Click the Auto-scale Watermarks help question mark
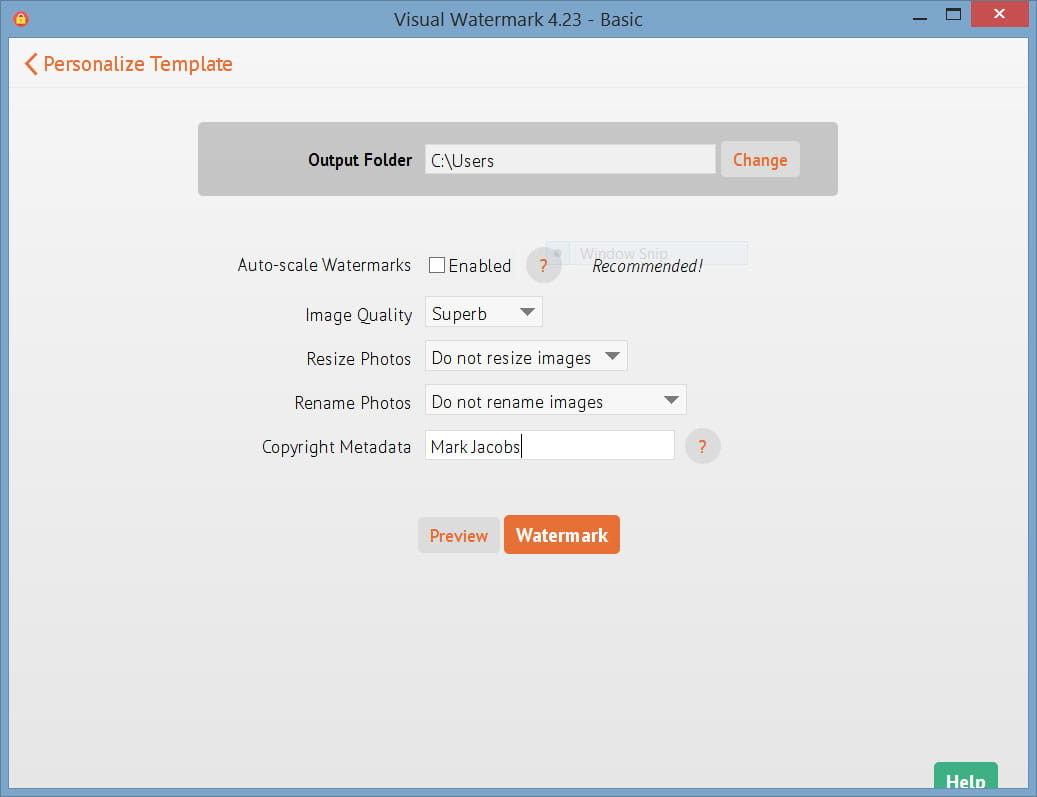This screenshot has height=797, width=1037. pyautogui.click(x=543, y=265)
